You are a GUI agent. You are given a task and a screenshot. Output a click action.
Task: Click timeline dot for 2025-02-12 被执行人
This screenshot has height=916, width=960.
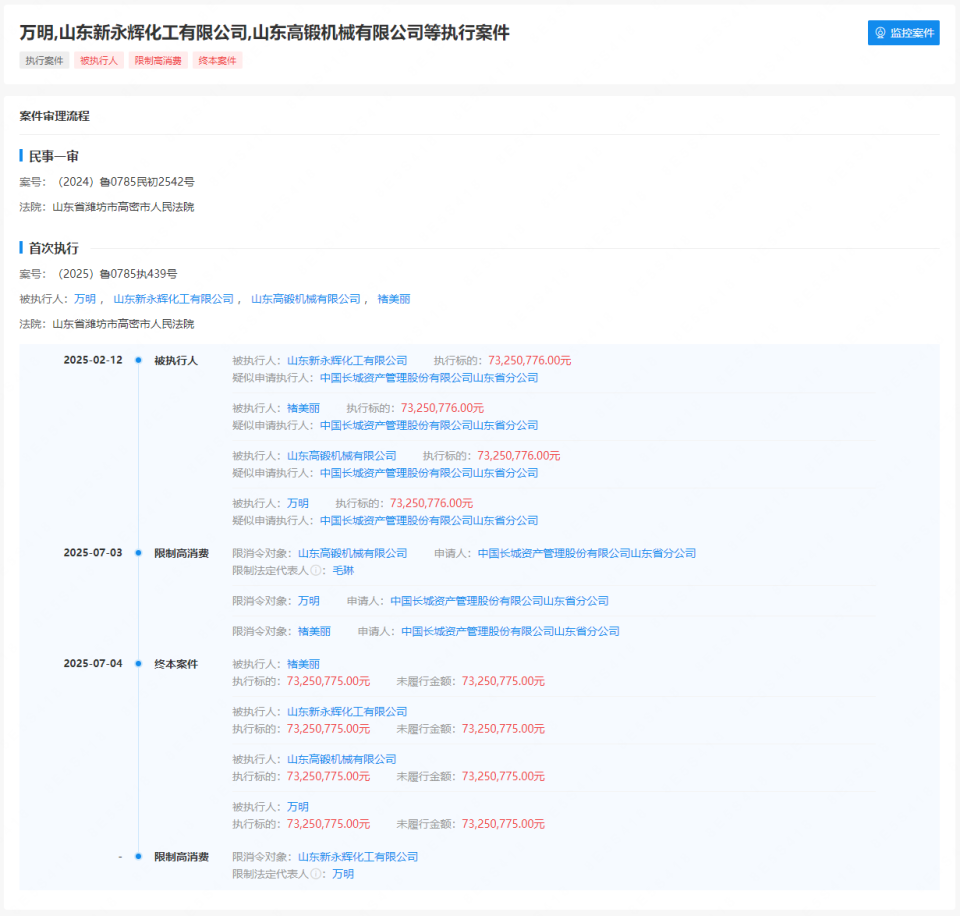[x=138, y=360]
